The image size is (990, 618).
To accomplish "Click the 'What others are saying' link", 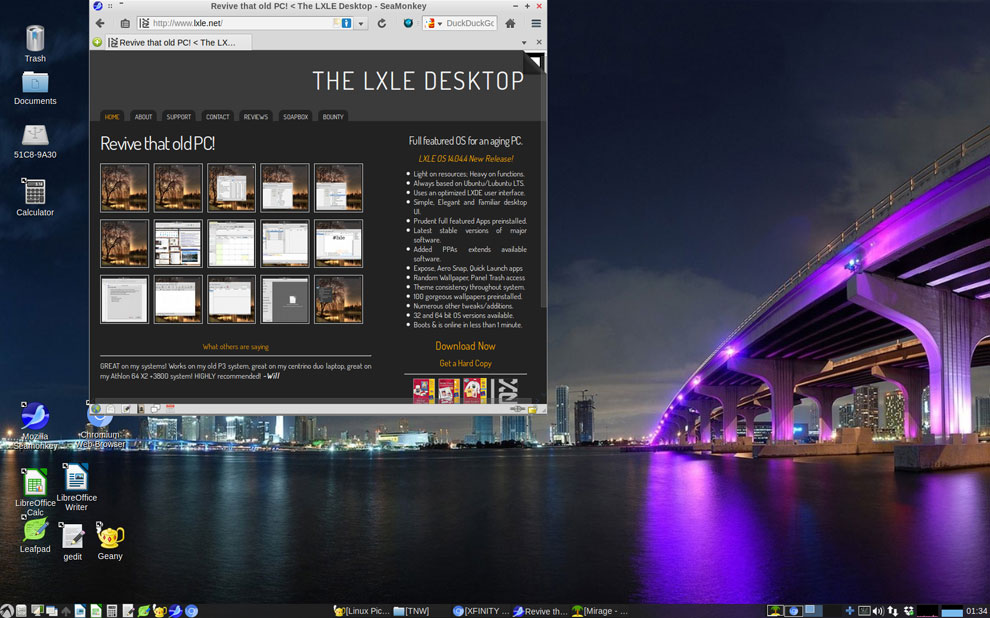I will point(236,347).
